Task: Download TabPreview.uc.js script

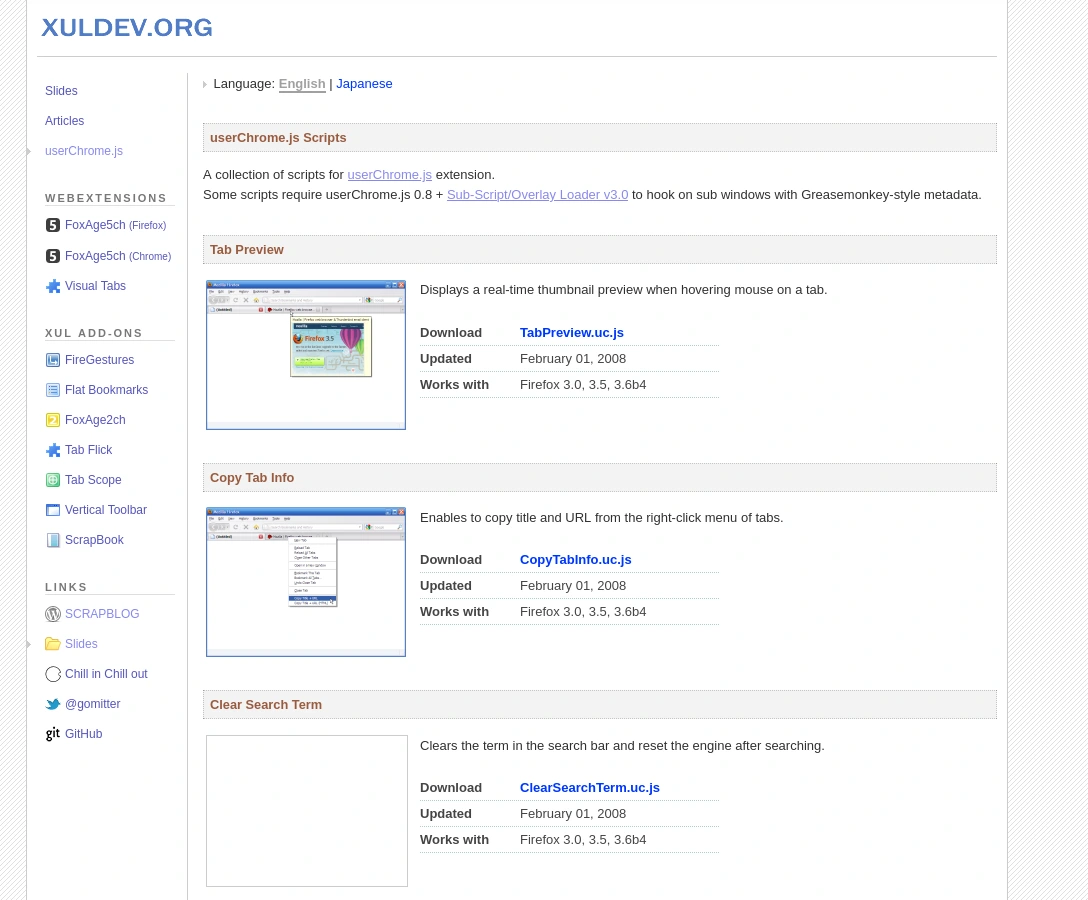Action: point(571,332)
